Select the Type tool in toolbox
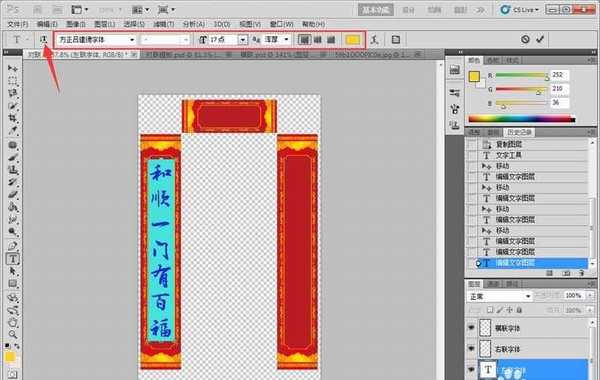Image resolution: width=600 pixels, height=380 pixels. coord(13,259)
